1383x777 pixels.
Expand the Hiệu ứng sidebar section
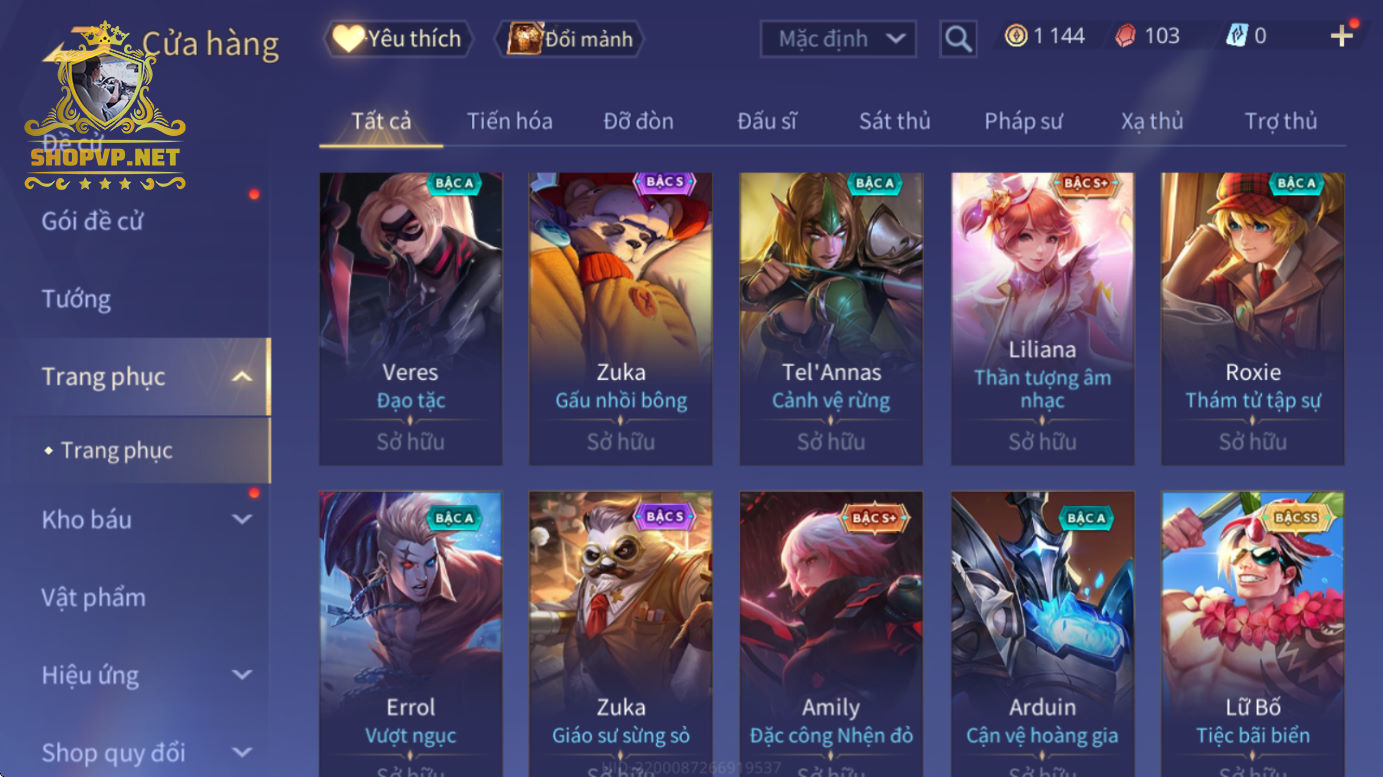tap(242, 675)
